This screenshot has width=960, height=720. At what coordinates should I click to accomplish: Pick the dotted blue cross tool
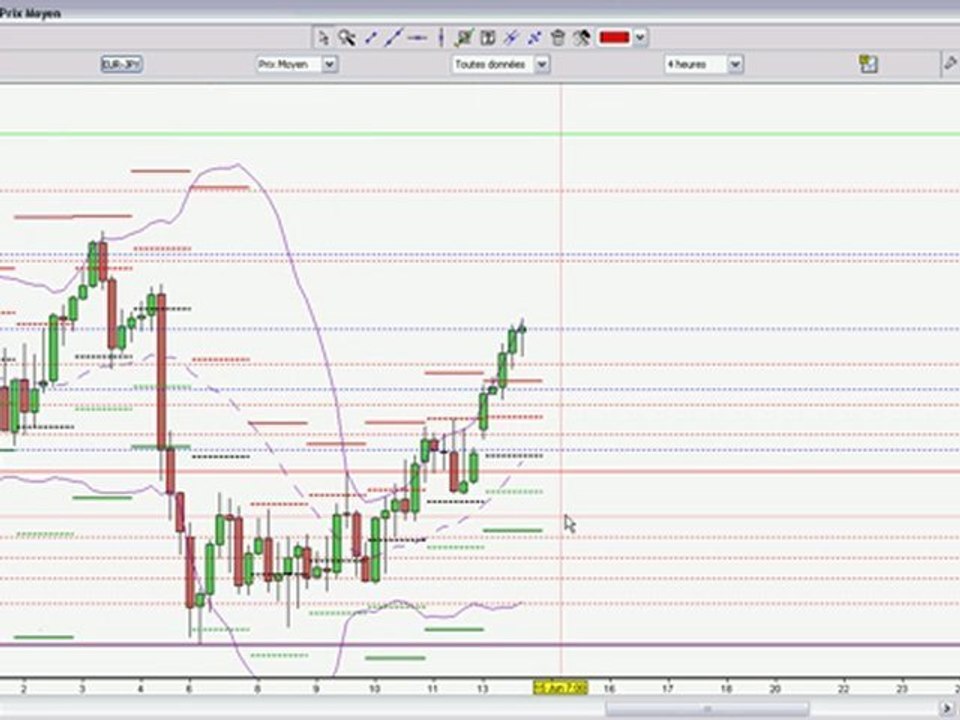coord(534,38)
